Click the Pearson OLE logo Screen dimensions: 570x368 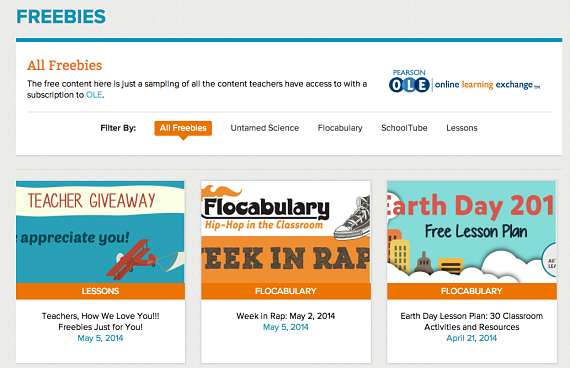pos(464,81)
